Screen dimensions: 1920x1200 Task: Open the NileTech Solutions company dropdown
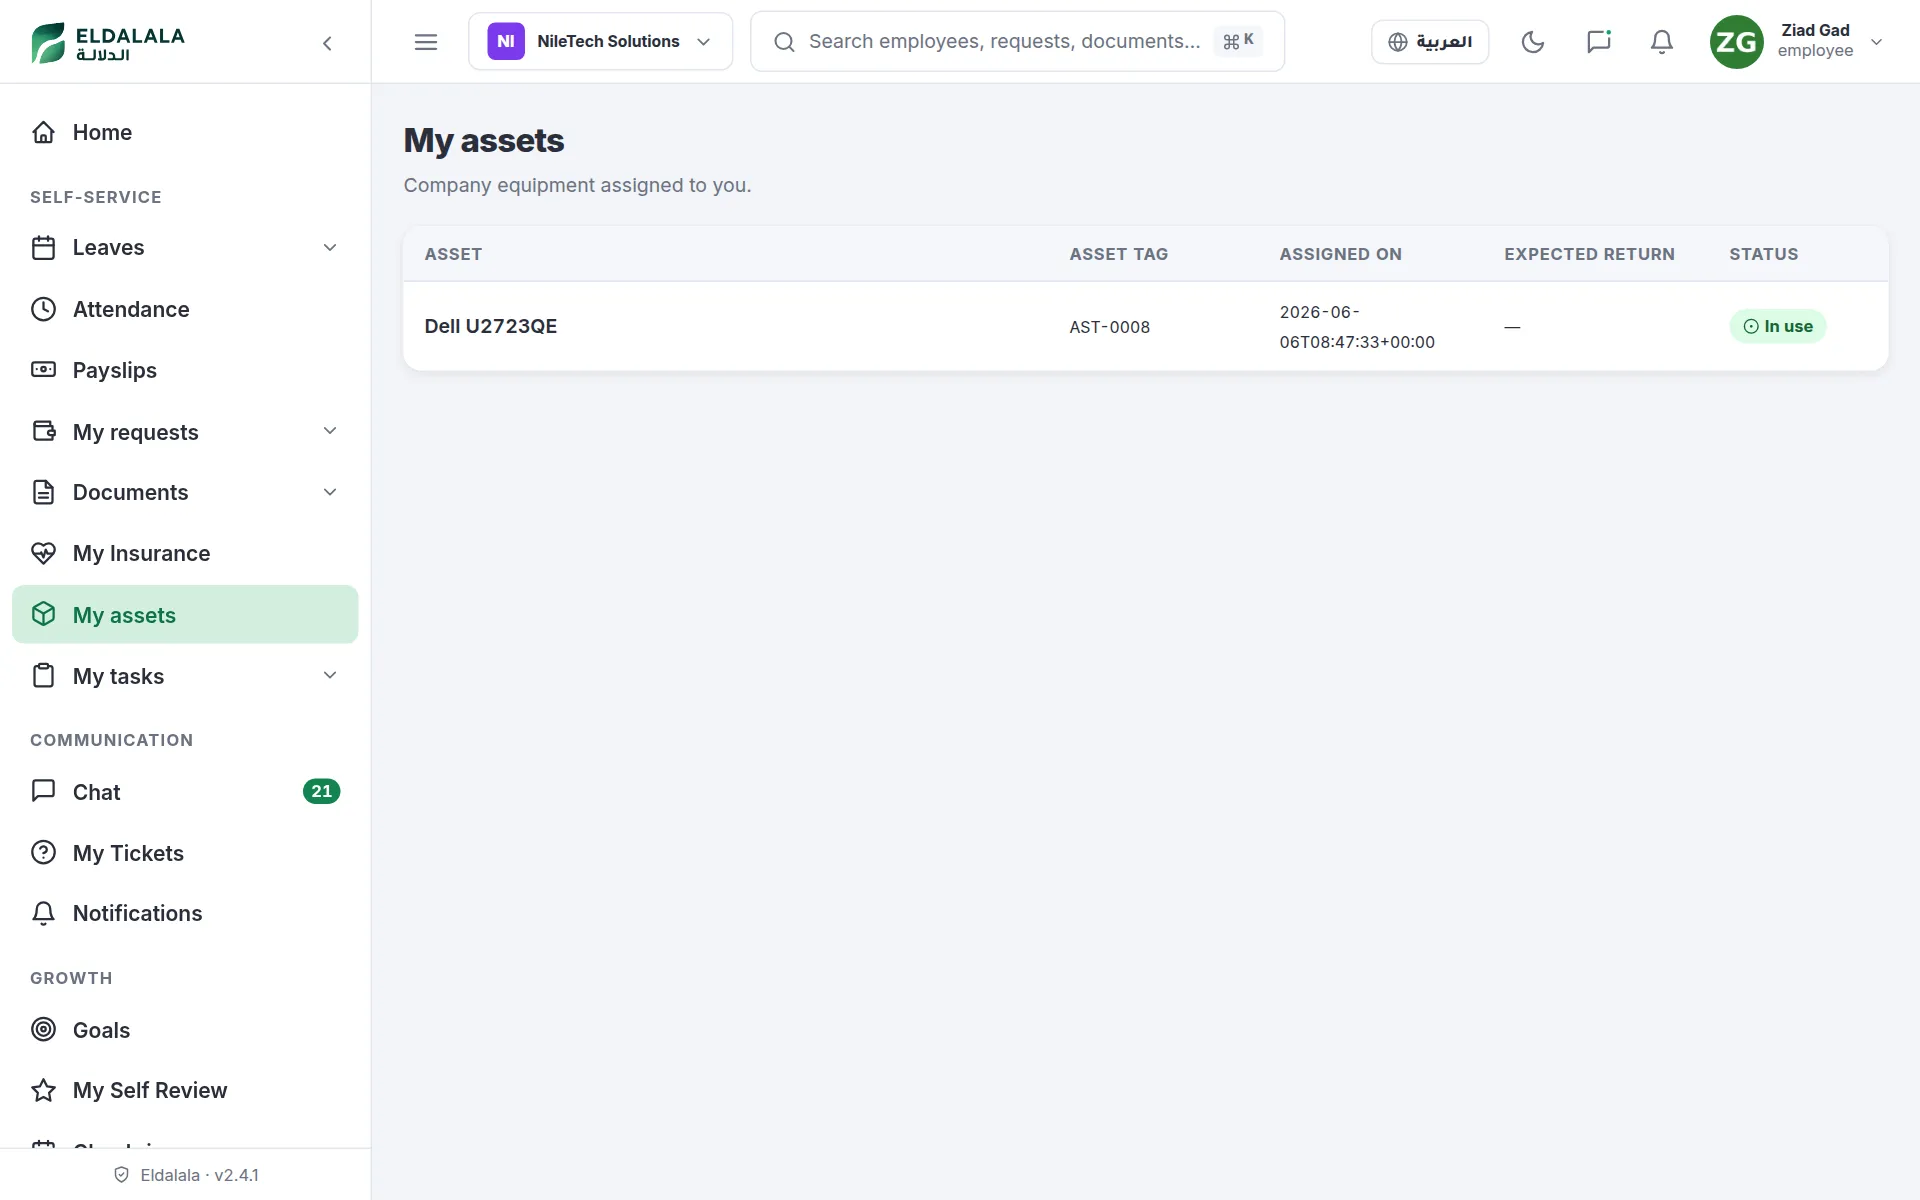pos(600,41)
